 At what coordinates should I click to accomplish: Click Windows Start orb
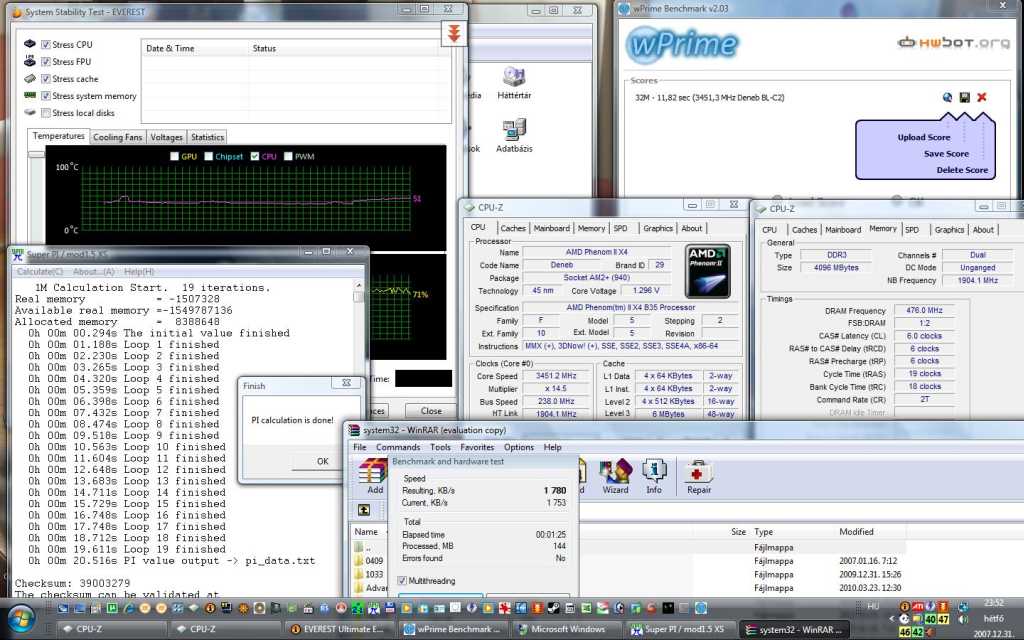pos(21,619)
